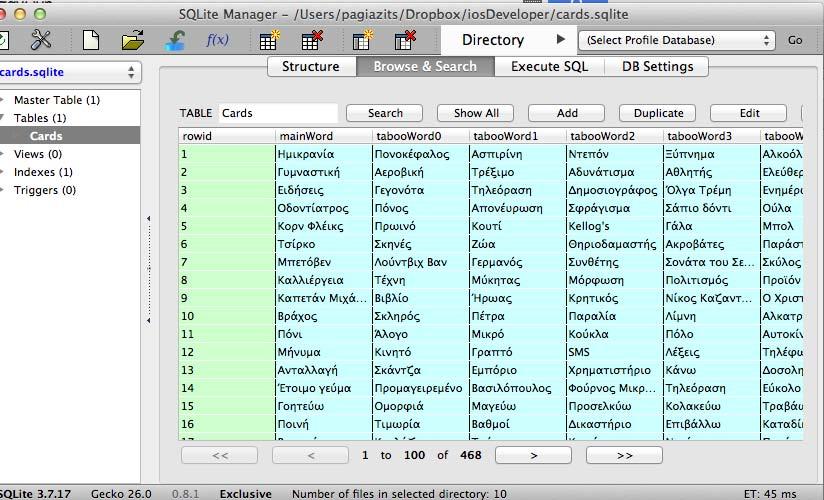Go to previous page with < button
The image size is (824, 500).
coord(311,455)
